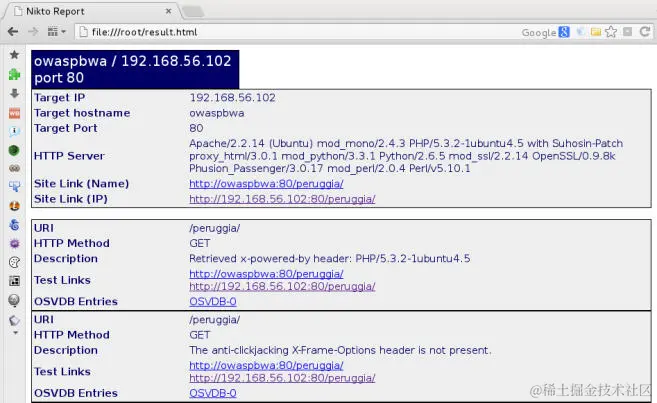657x403 pixels.
Task: Open a new tab with the blank tab button
Action: pos(193,12)
